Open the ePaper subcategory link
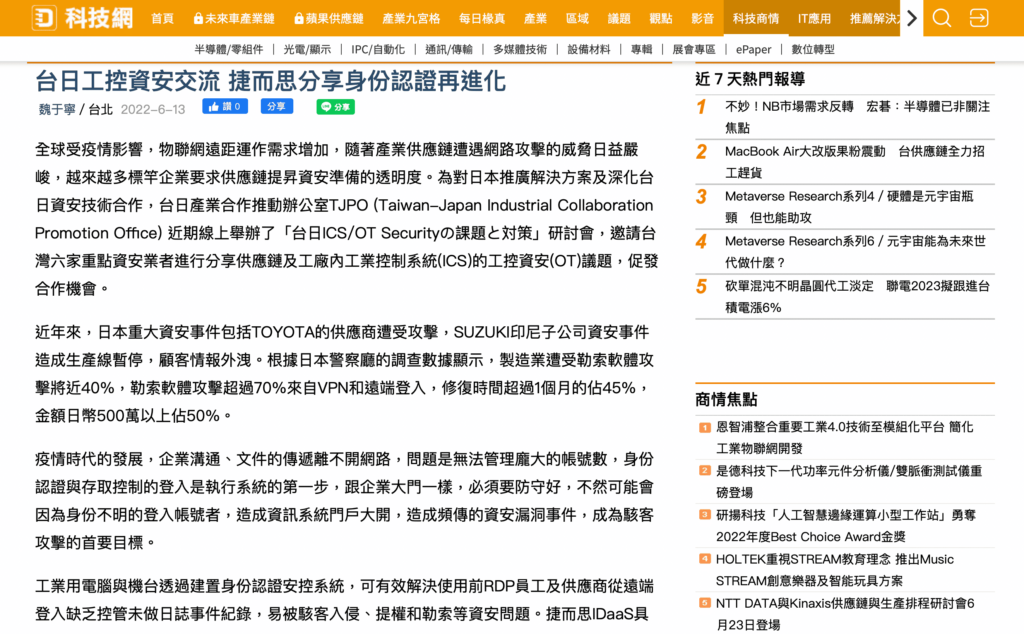 point(753,49)
